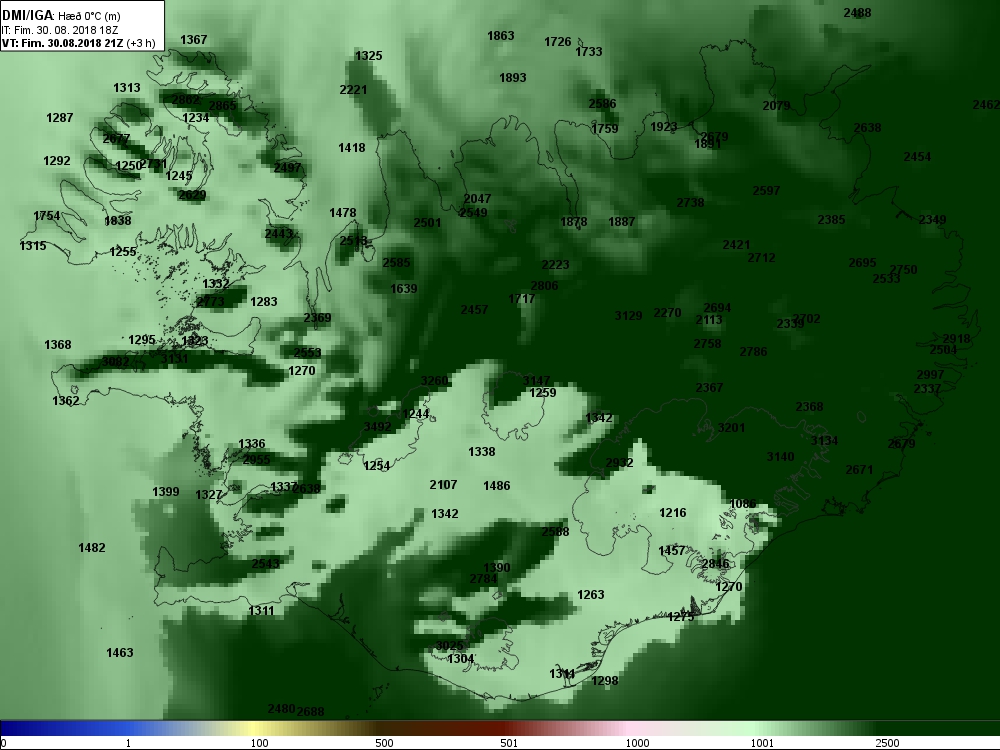Image resolution: width=1000 pixels, height=750 pixels.
Task: Click the 2454 height value
Action: coord(917,157)
